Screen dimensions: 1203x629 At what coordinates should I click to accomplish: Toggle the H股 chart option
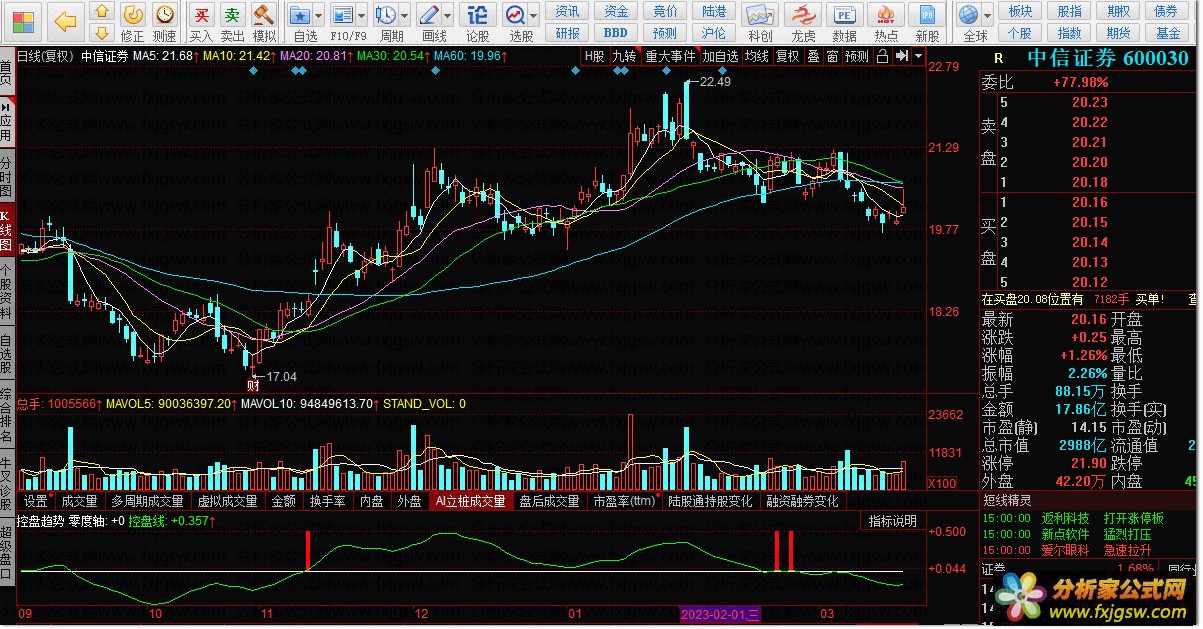595,56
